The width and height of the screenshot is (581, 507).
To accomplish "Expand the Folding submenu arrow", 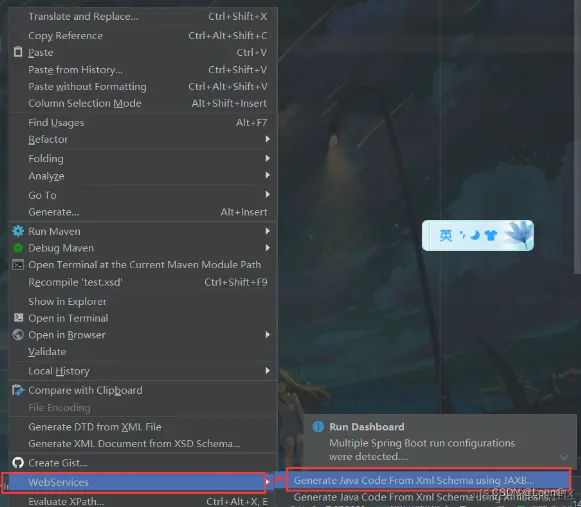I will tap(268, 158).
